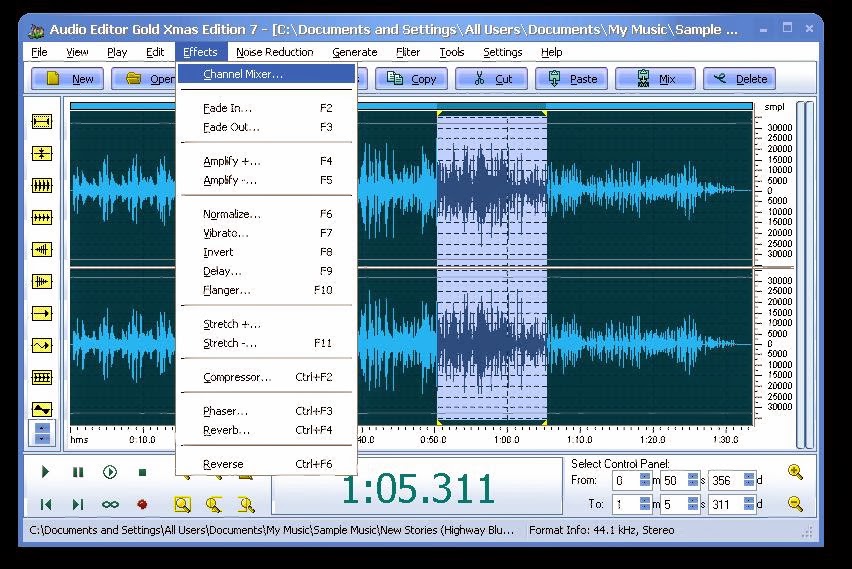
Task: Adjust the From seconds spinner arrows
Action: click(x=693, y=480)
